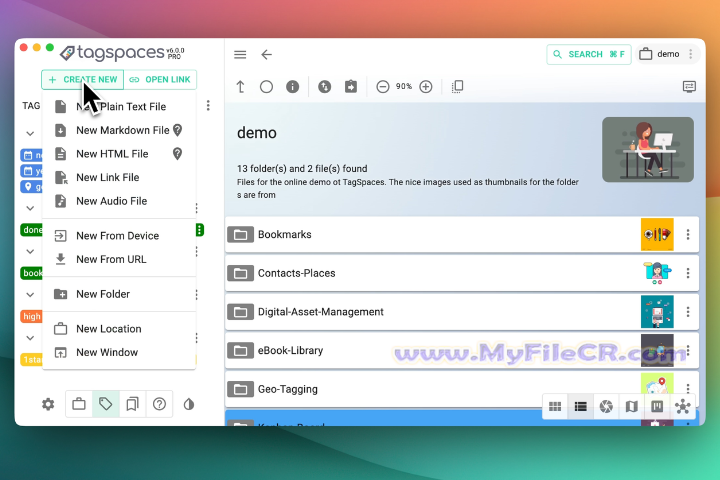
Task: Open the hamburger menu icon
Action: click(x=240, y=55)
